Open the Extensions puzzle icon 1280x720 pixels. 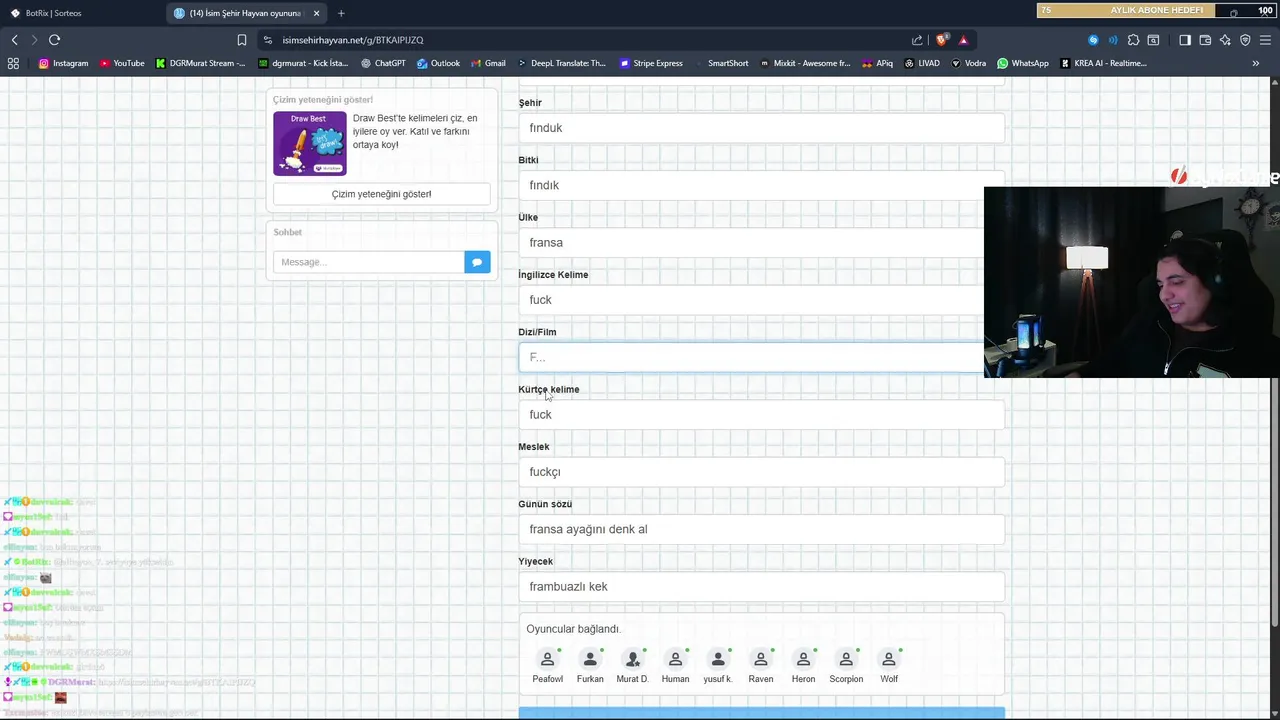[1133, 40]
